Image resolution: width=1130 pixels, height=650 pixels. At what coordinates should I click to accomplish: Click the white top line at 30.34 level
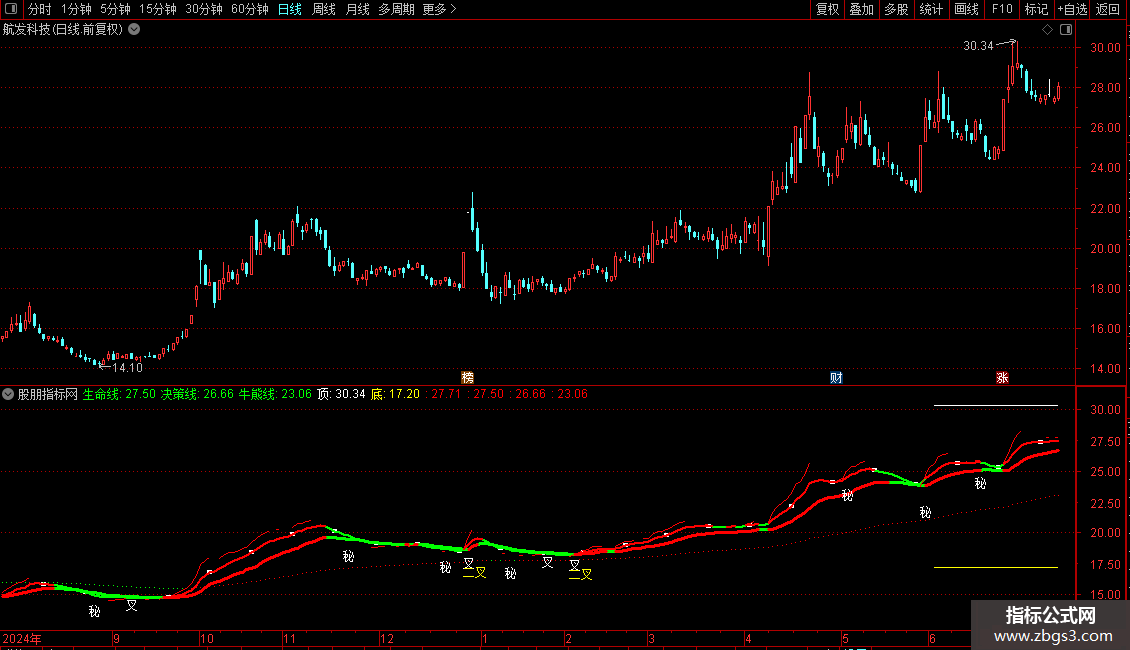995,406
